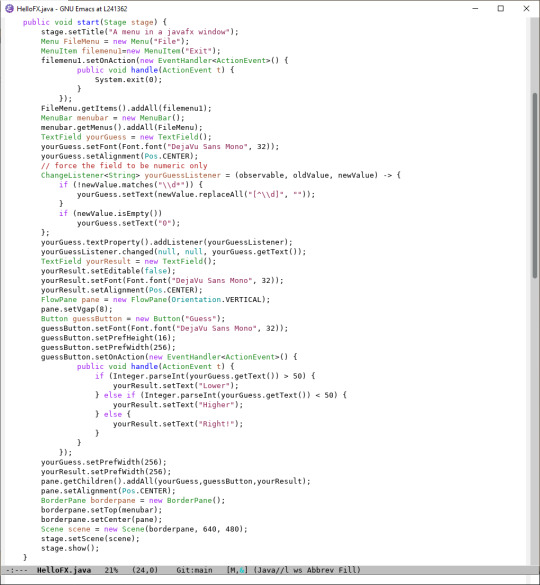Image resolution: width=540 pixels, height=585 pixels.
Task: Click the Emacs icon in title bar
Action: [9, 8]
